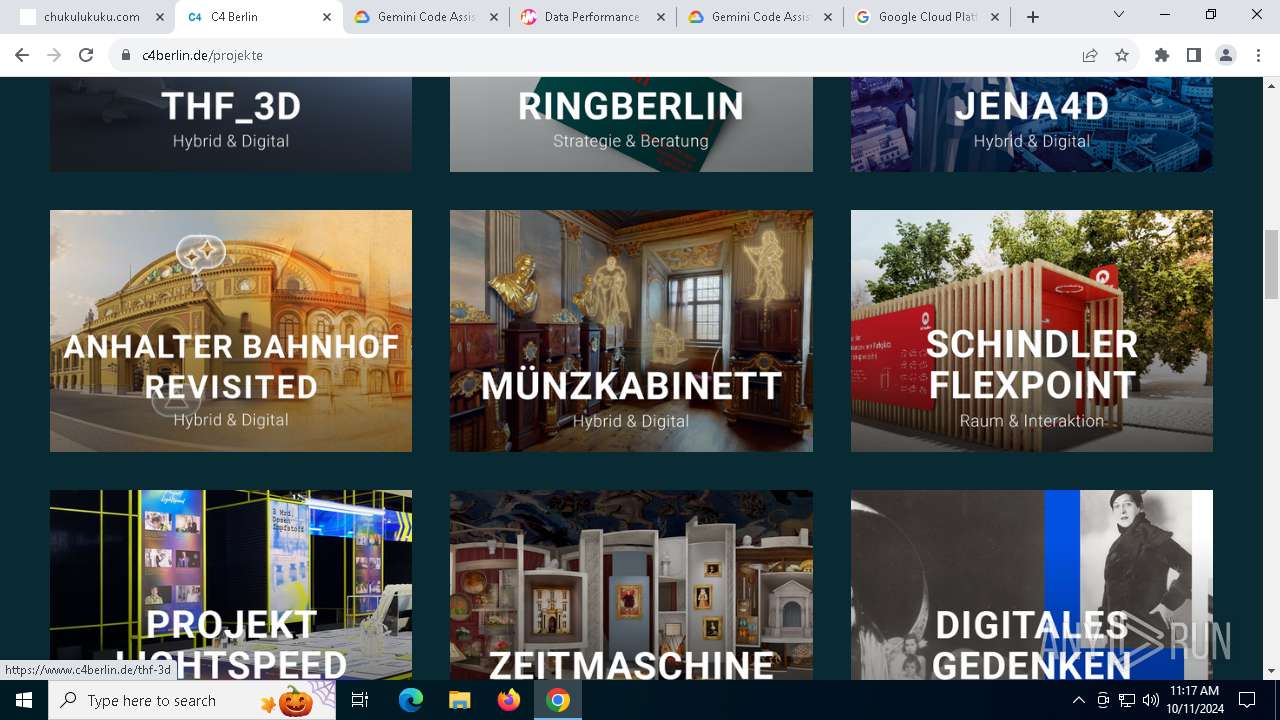Switch to the Google Cloud Platform tab
The image size is (1280, 720).
click(926, 17)
